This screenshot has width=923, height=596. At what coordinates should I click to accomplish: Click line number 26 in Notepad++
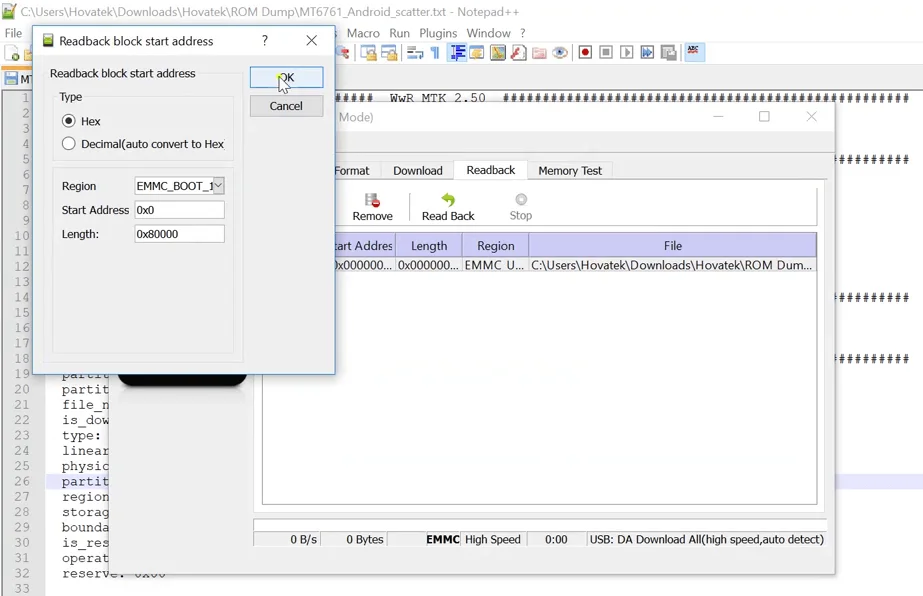[22, 481]
